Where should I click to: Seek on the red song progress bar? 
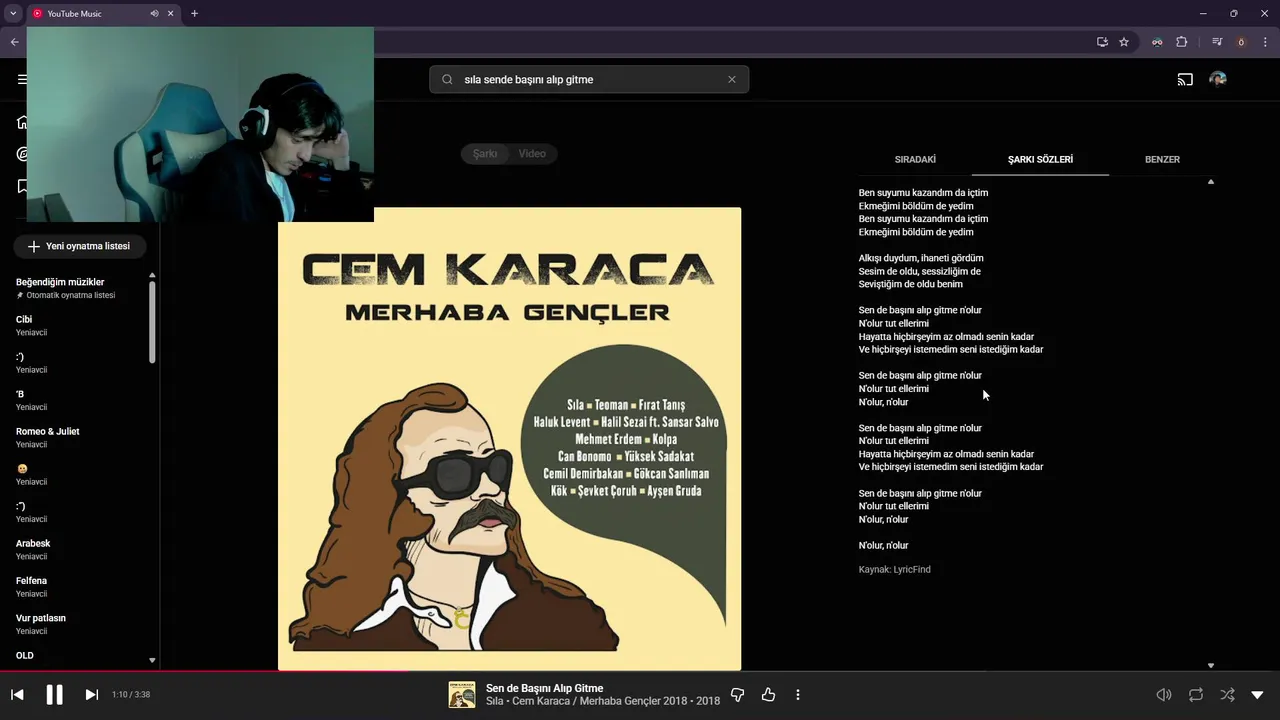(x=640, y=671)
